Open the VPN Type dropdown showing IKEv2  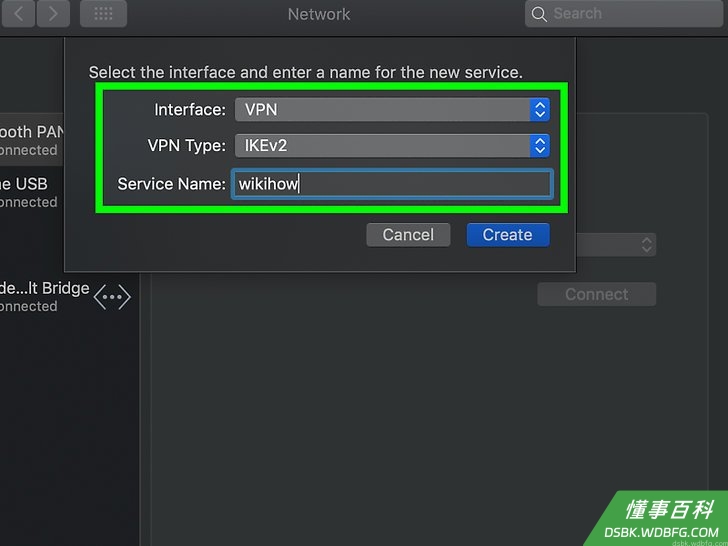pos(392,146)
